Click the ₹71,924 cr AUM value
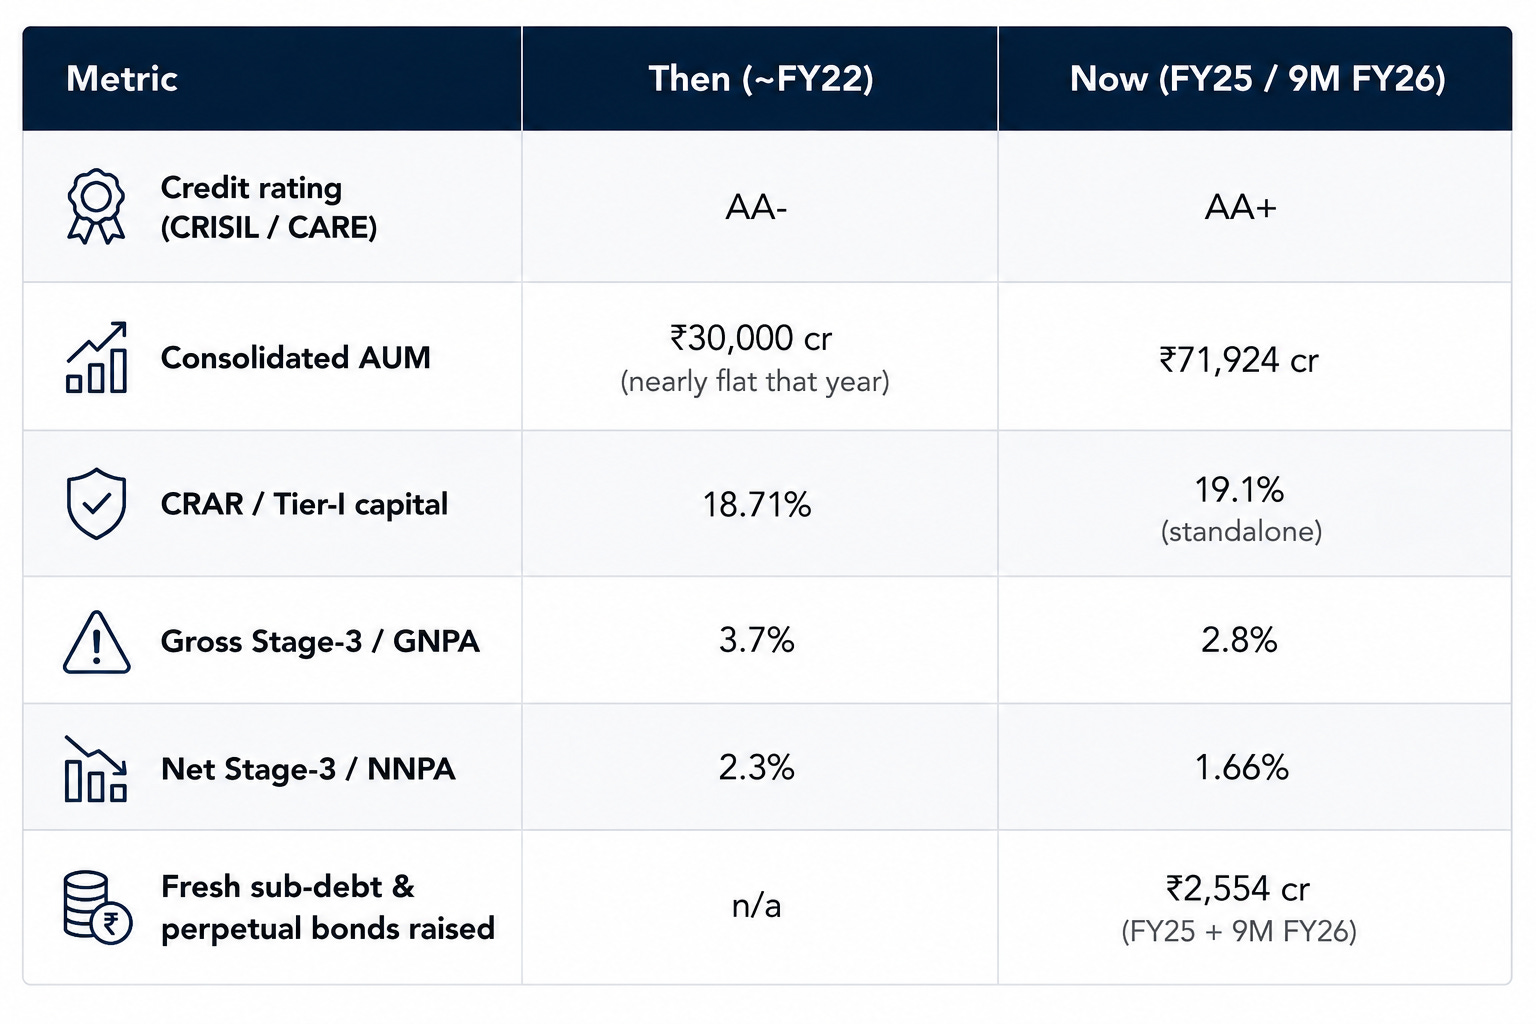The width and height of the screenshot is (1536, 1024). [x=1239, y=359]
